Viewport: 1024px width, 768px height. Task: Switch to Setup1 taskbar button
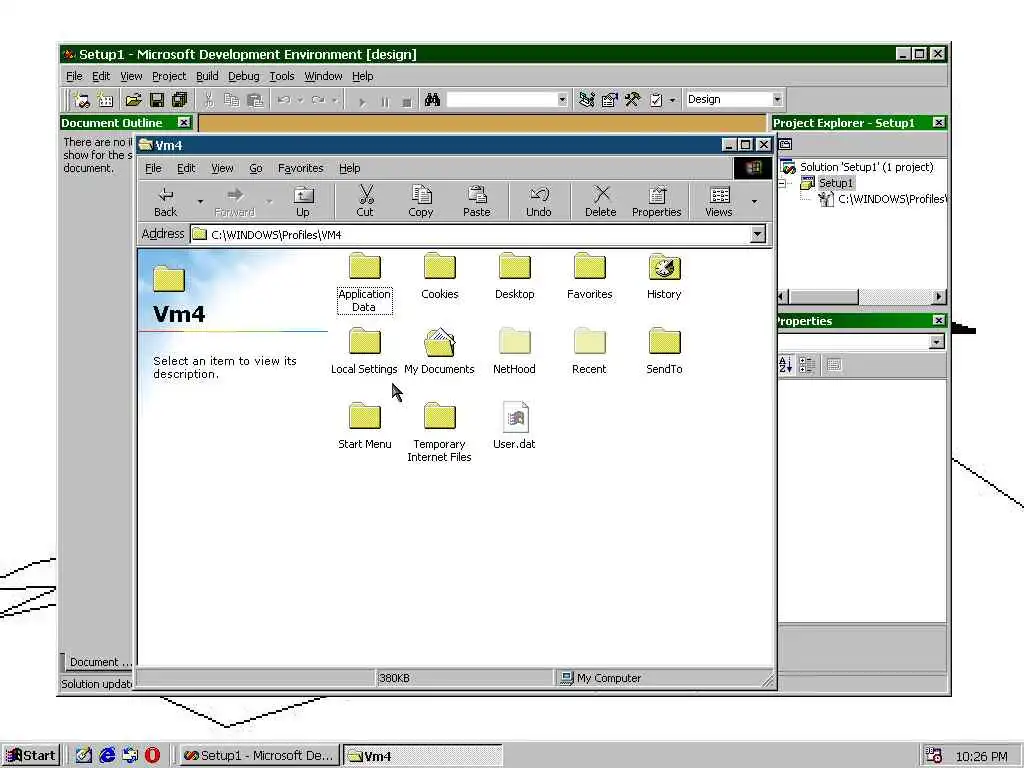pyautogui.click(x=259, y=755)
